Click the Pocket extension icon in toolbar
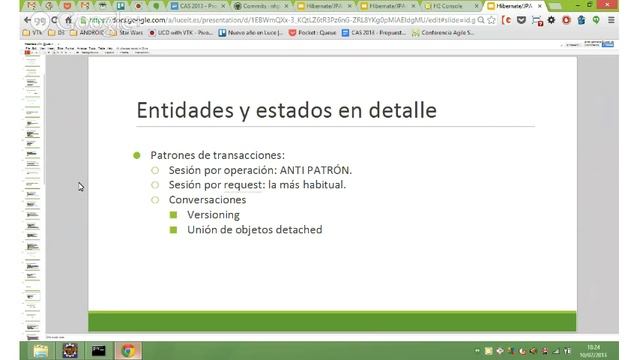Viewport: 640px width, 360px height. (521, 20)
